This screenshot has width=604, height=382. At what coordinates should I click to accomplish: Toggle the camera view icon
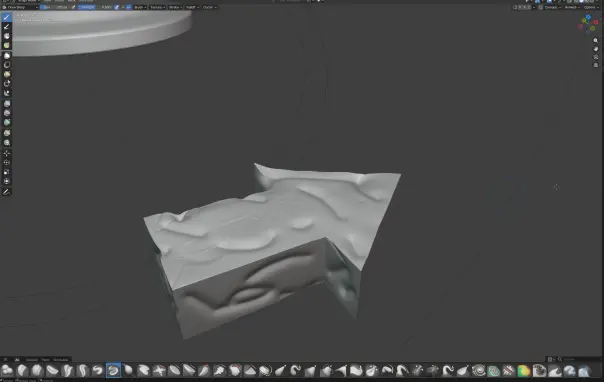[596, 57]
